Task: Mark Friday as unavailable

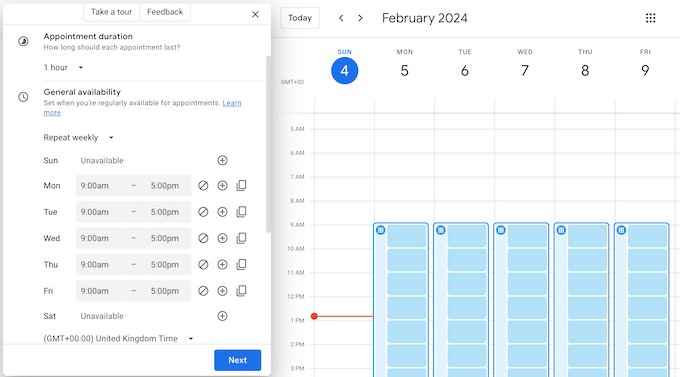Action: 203,291
